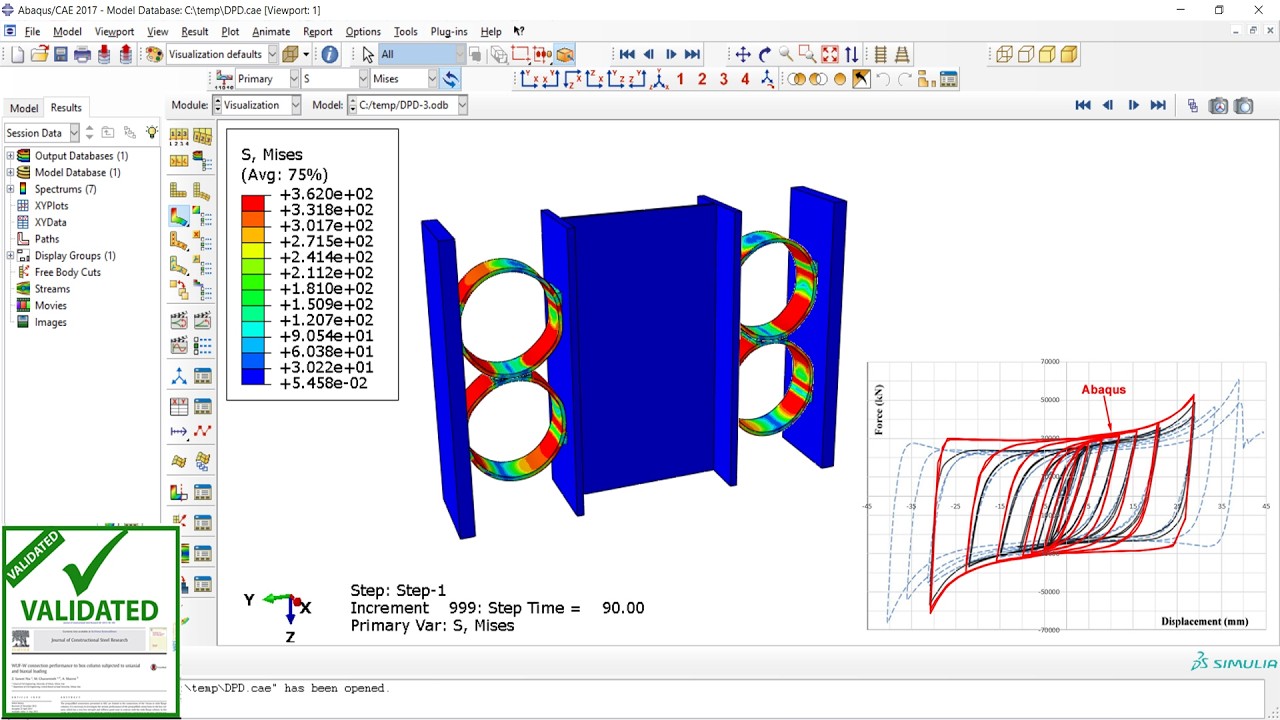Viewport: 1280px width, 720px height.
Task: Open the probe values arrow-plus icon
Action: coord(178,432)
